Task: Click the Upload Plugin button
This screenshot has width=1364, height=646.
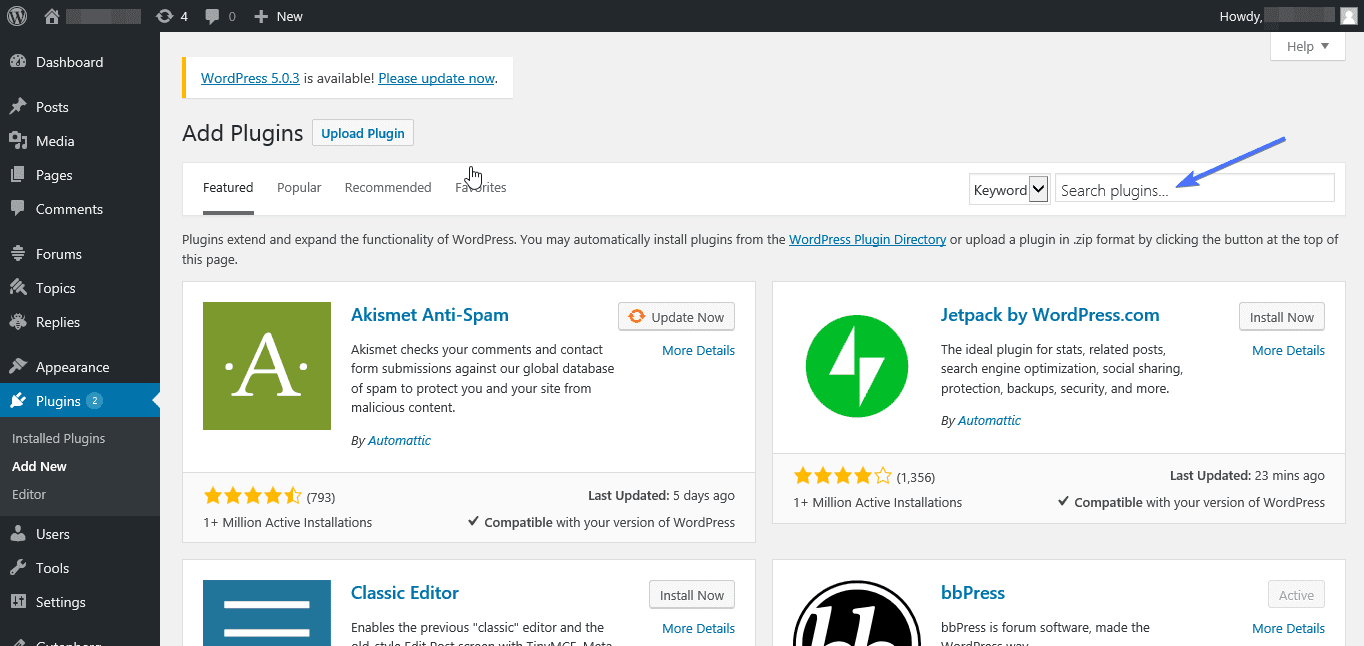Action: [363, 133]
